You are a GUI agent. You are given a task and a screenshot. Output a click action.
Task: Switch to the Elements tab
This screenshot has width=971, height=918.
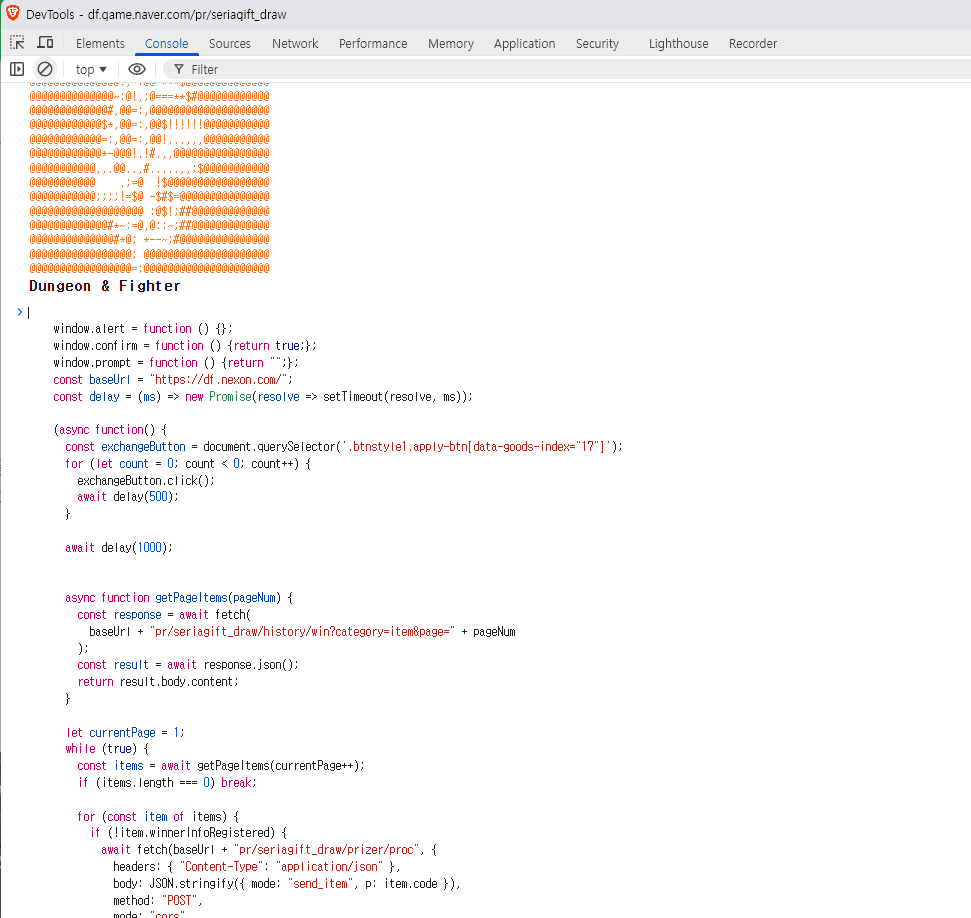(100, 43)
